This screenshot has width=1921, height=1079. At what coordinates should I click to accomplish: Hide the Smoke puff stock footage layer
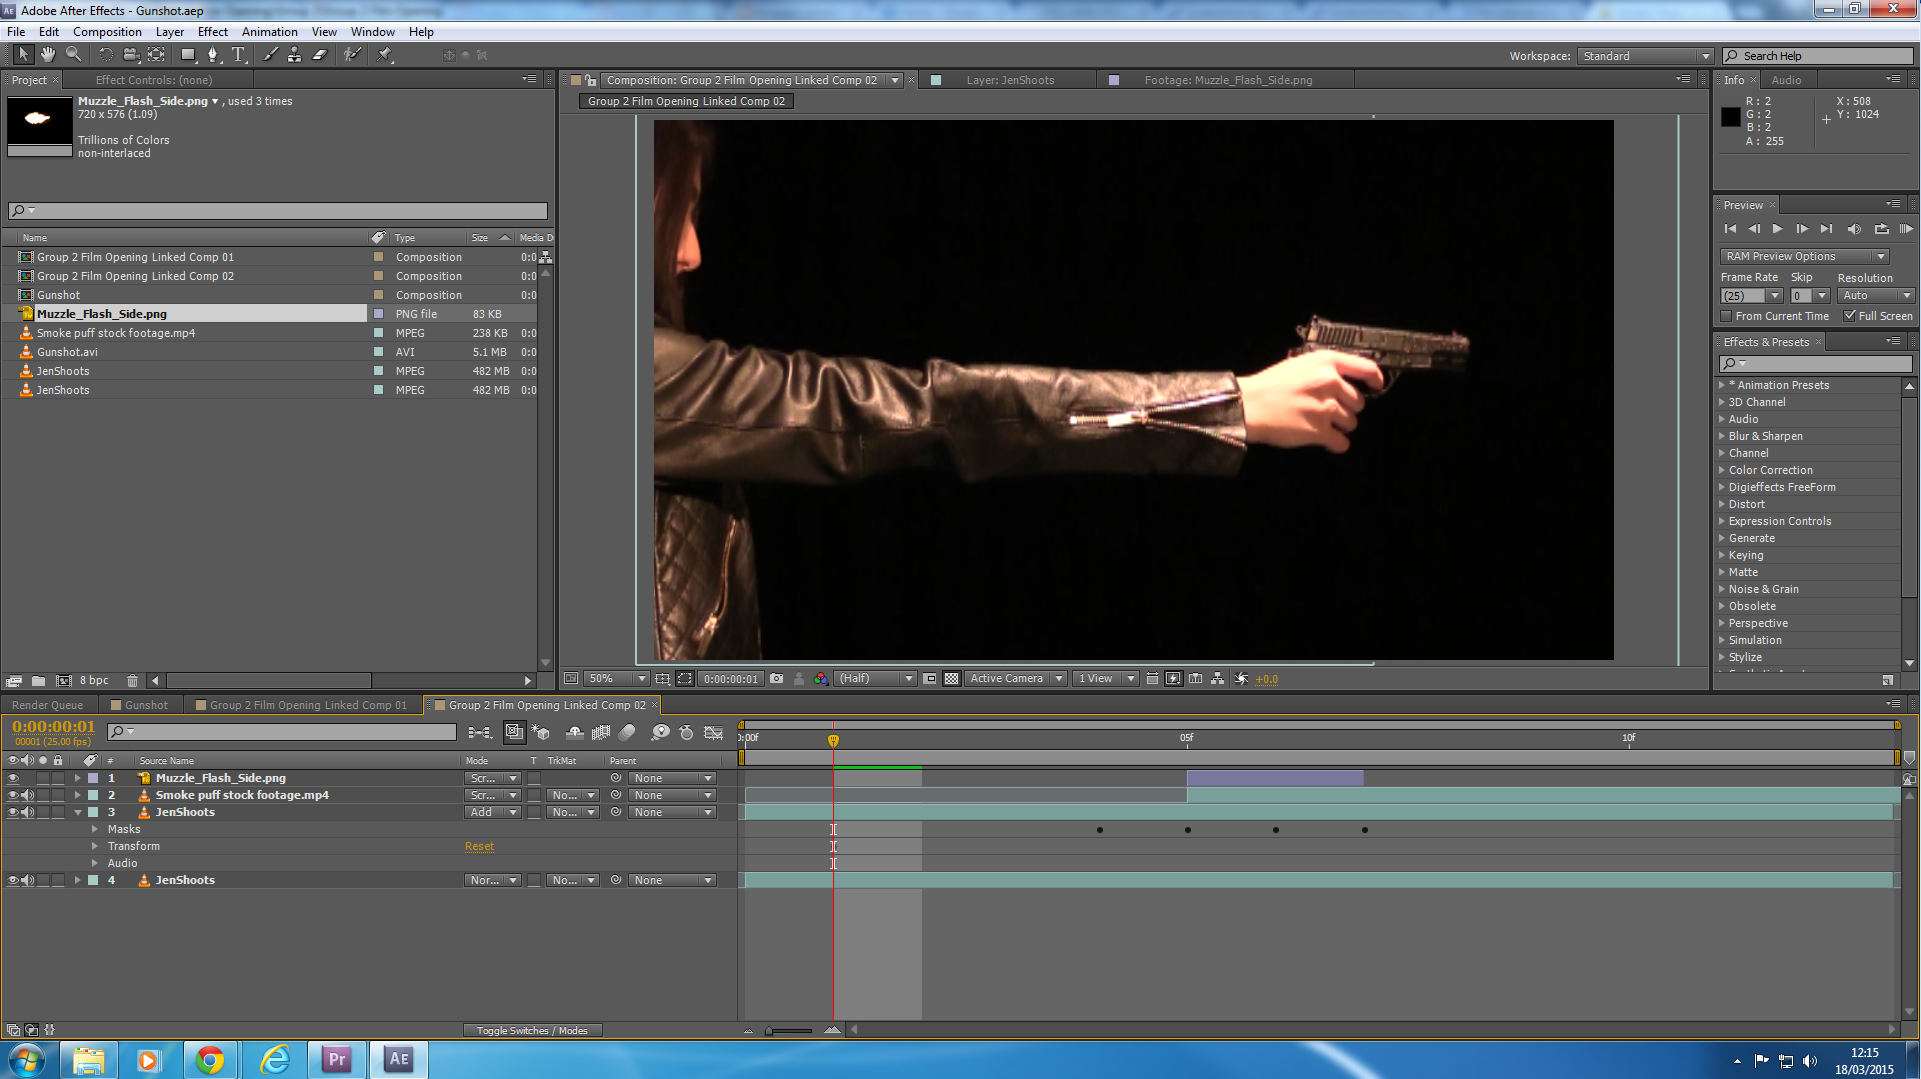(13, 795)
